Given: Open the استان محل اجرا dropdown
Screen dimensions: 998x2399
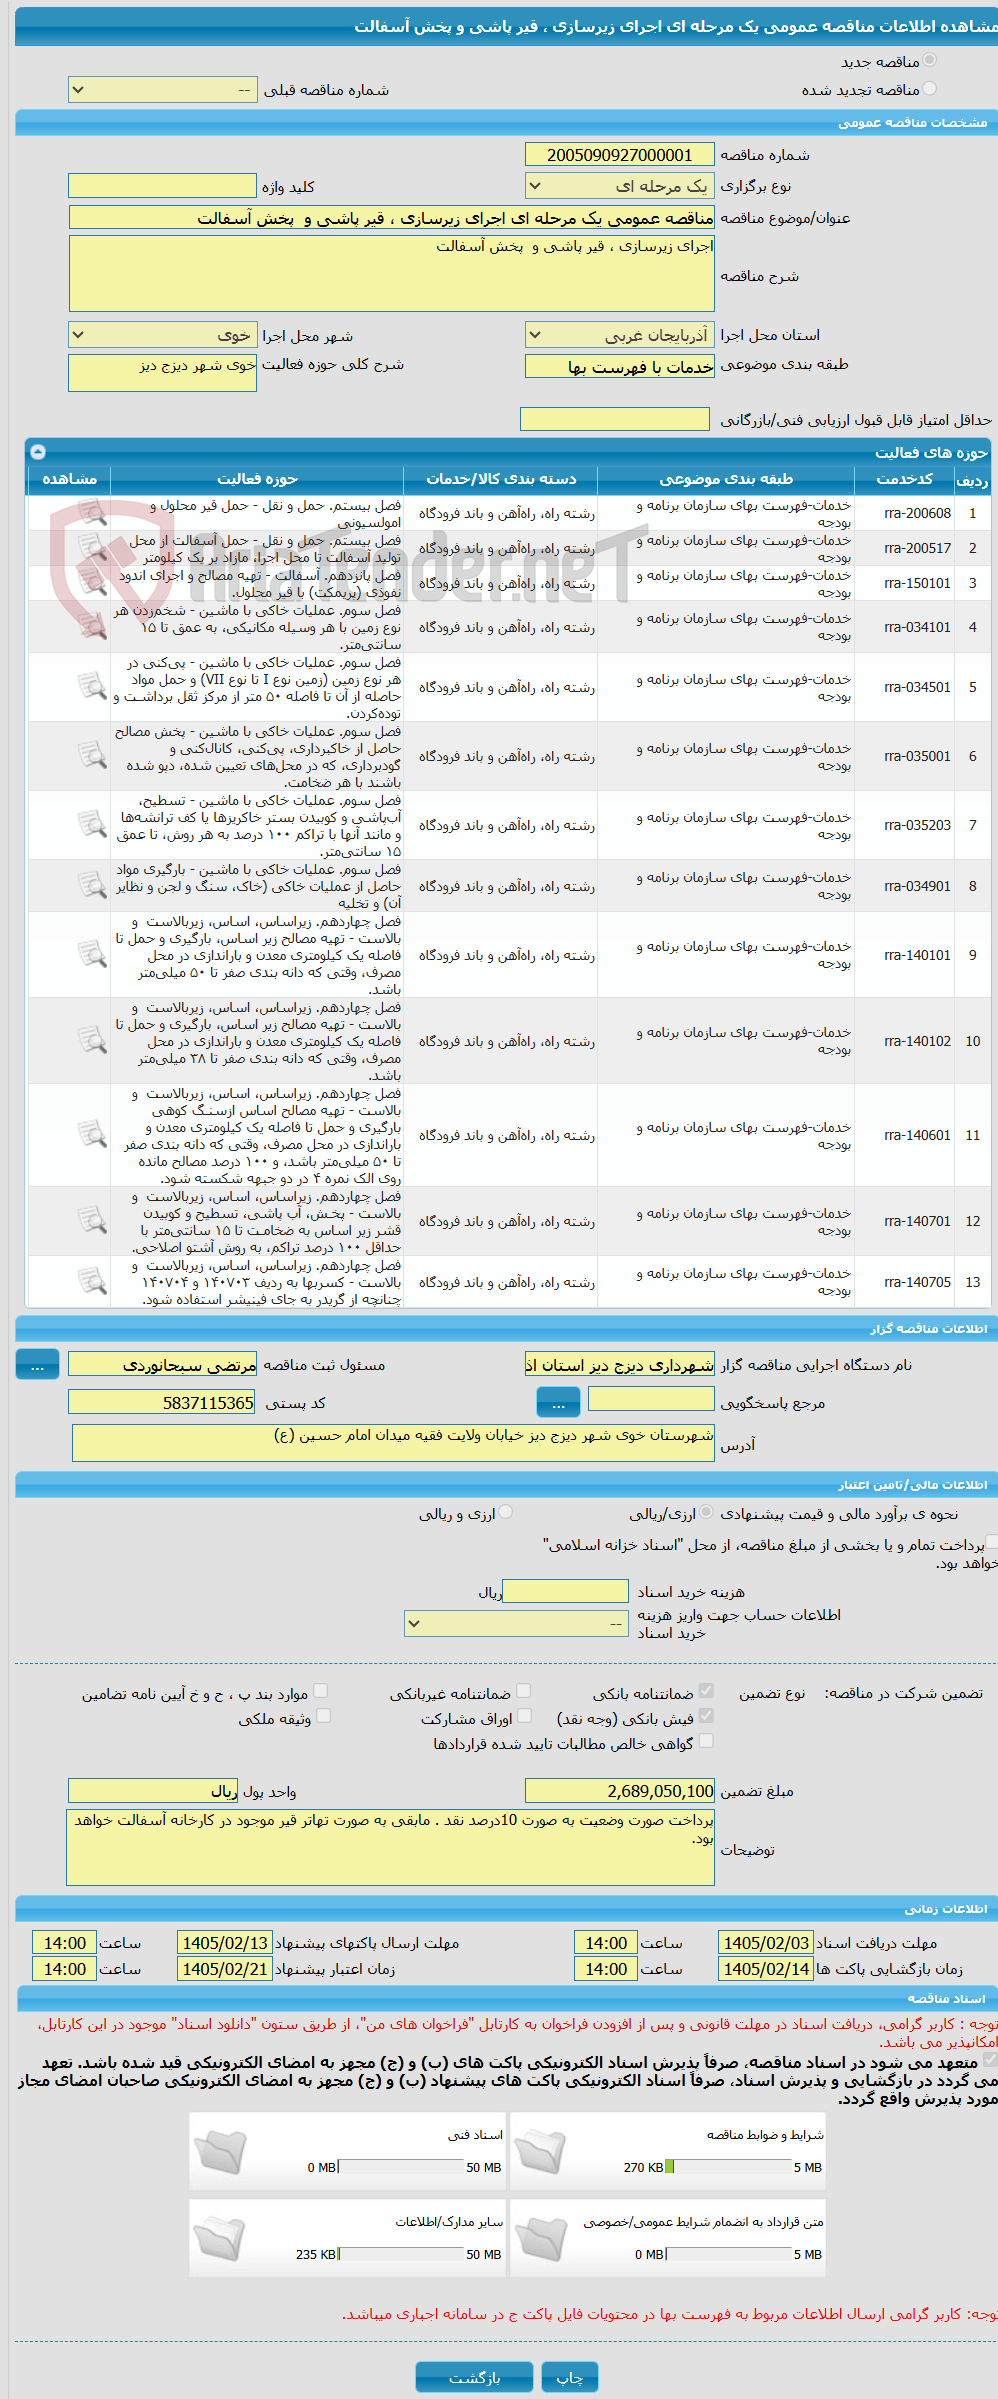Looking at the screenshot, I should tap(619, 335).
